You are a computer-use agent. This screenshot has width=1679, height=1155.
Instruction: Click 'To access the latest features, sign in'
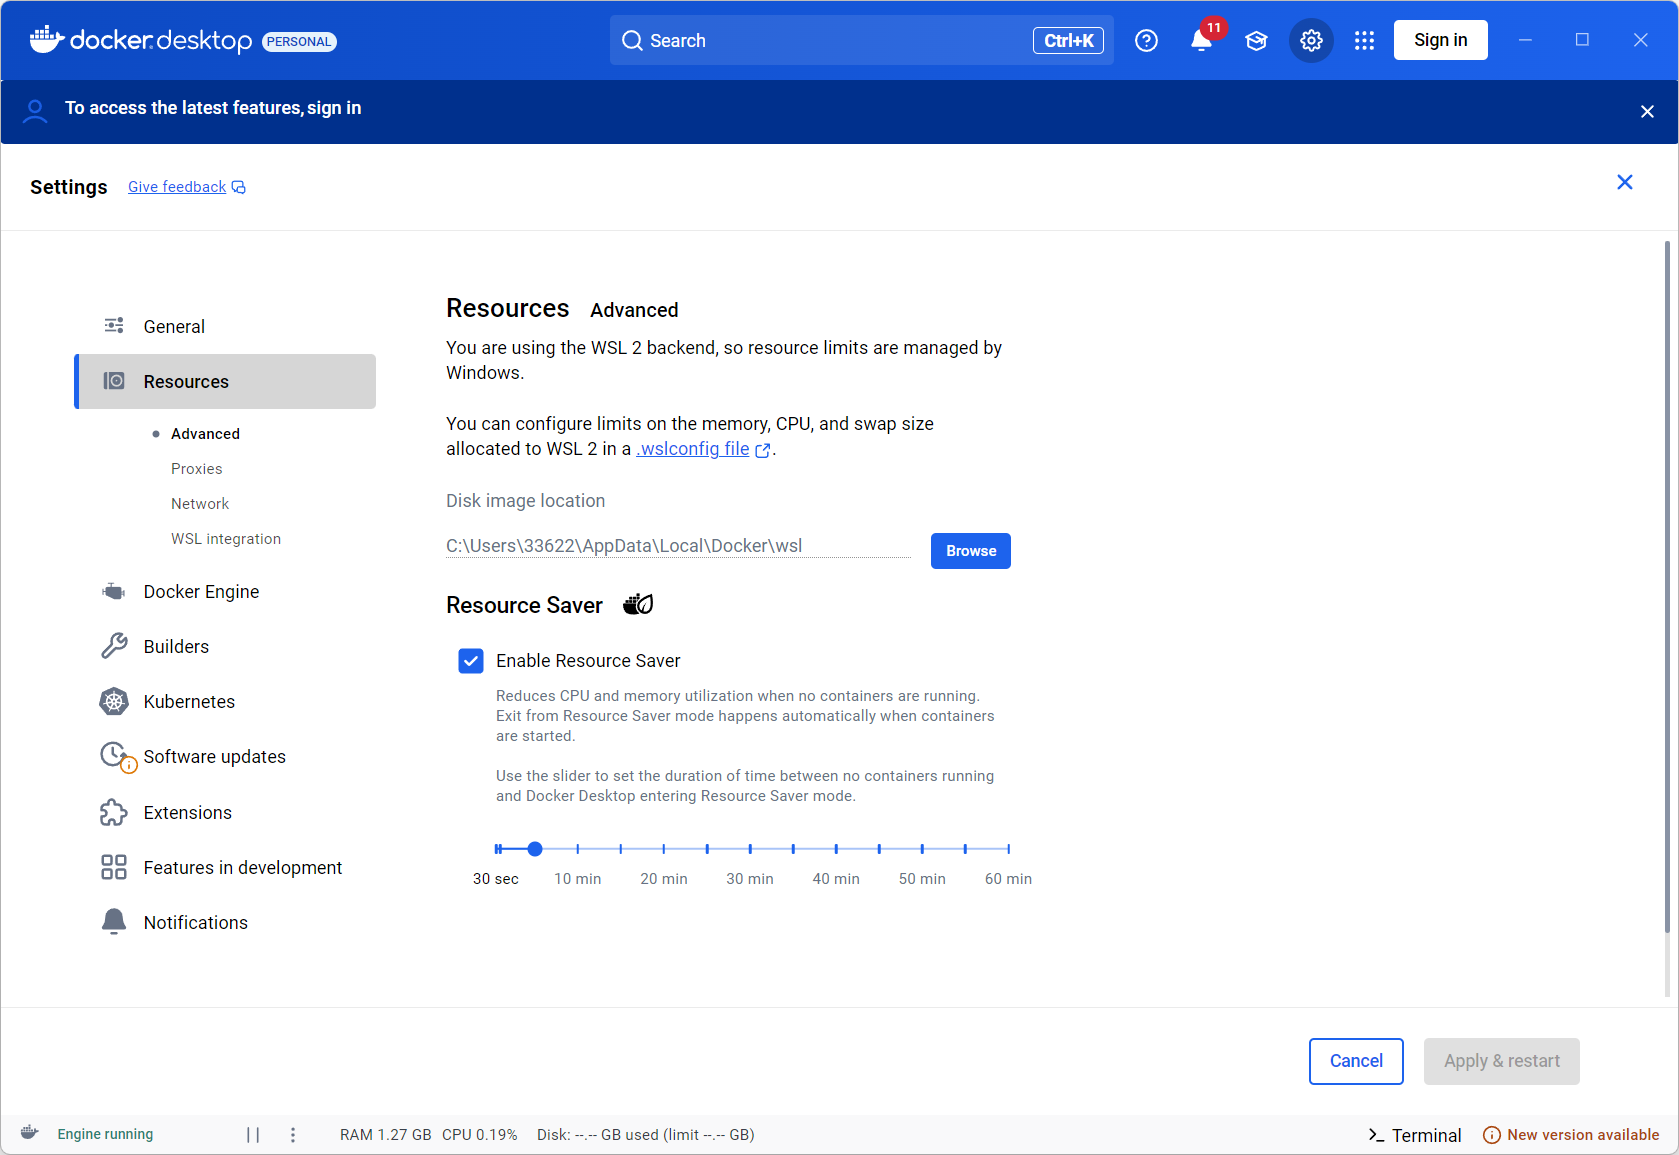[213, 108]
